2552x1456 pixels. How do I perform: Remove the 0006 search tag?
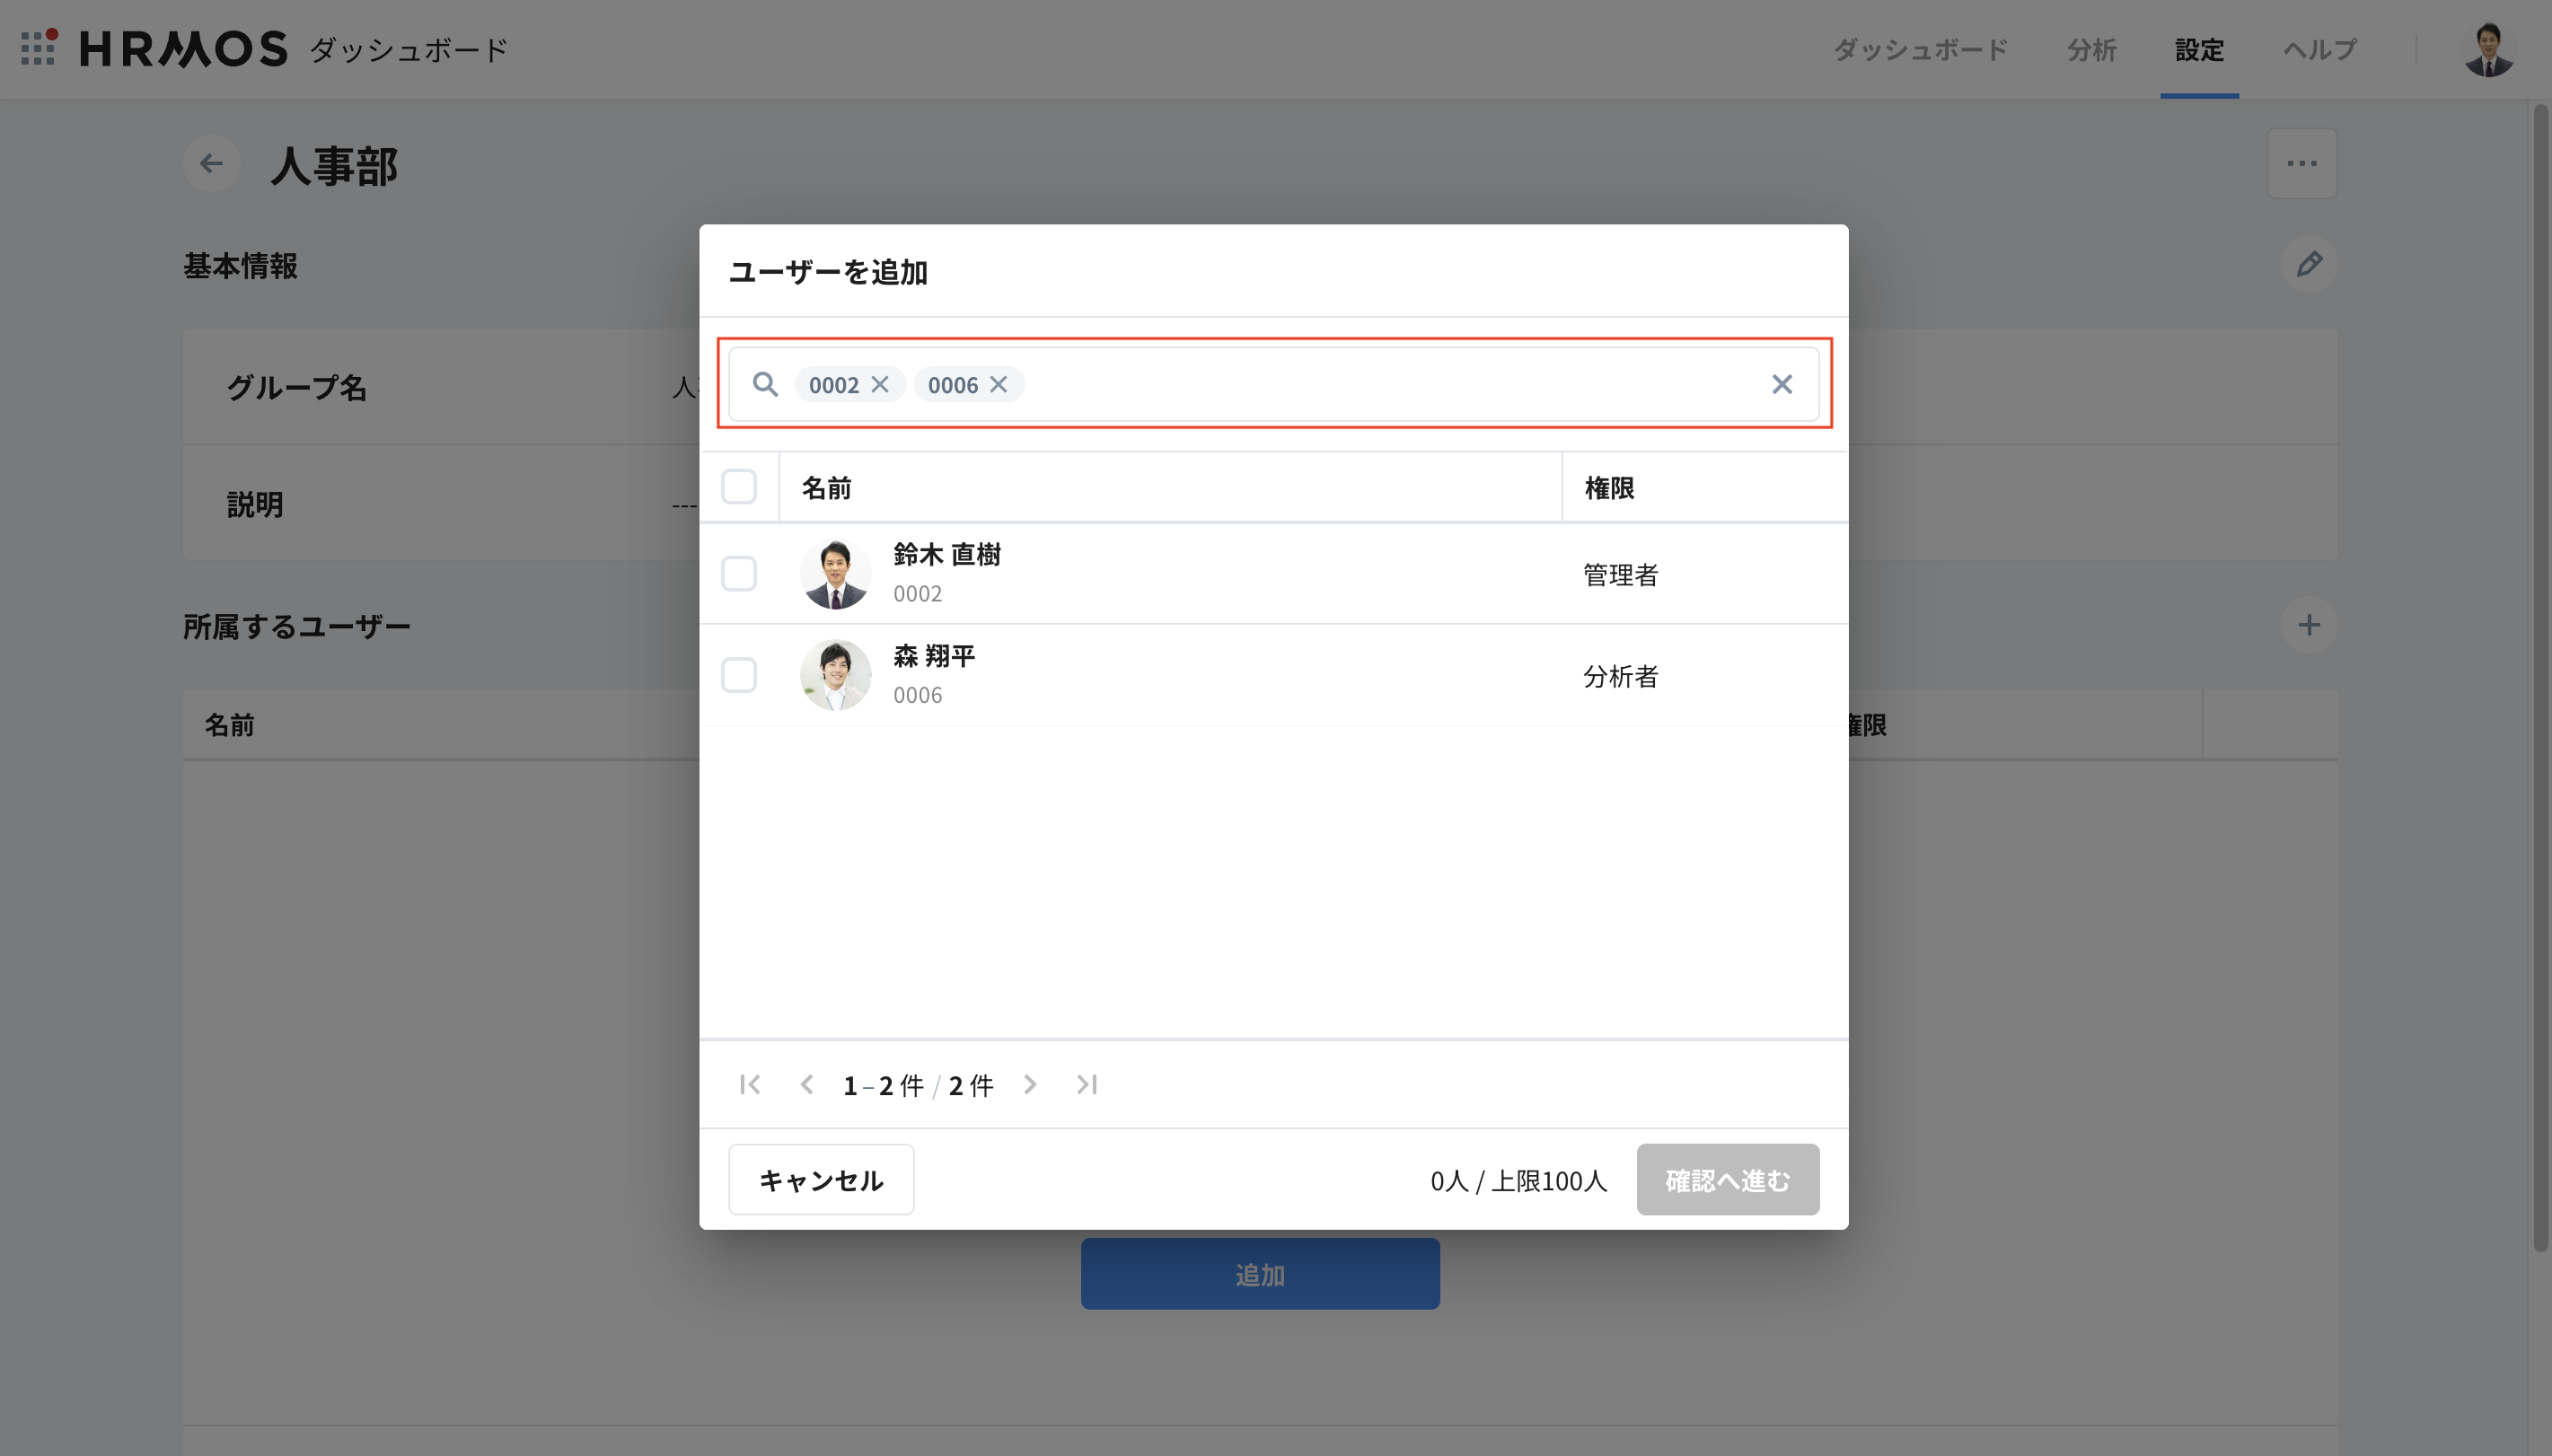click(x=998, y=385)
